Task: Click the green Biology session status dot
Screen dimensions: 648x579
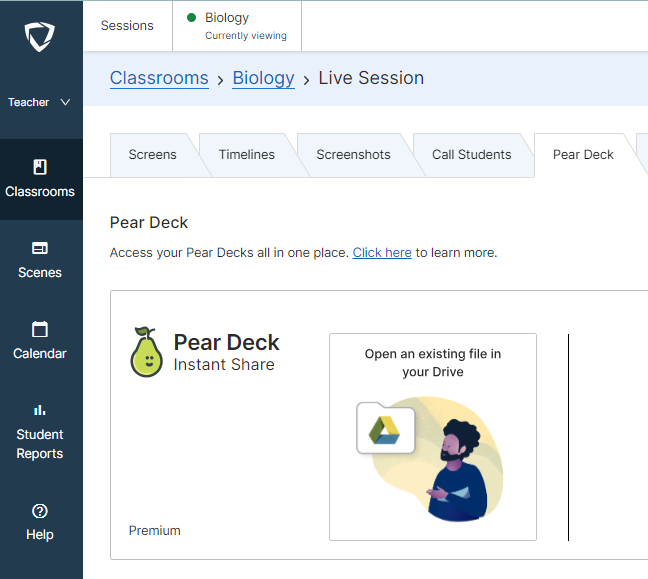Action: click(191, 17)
